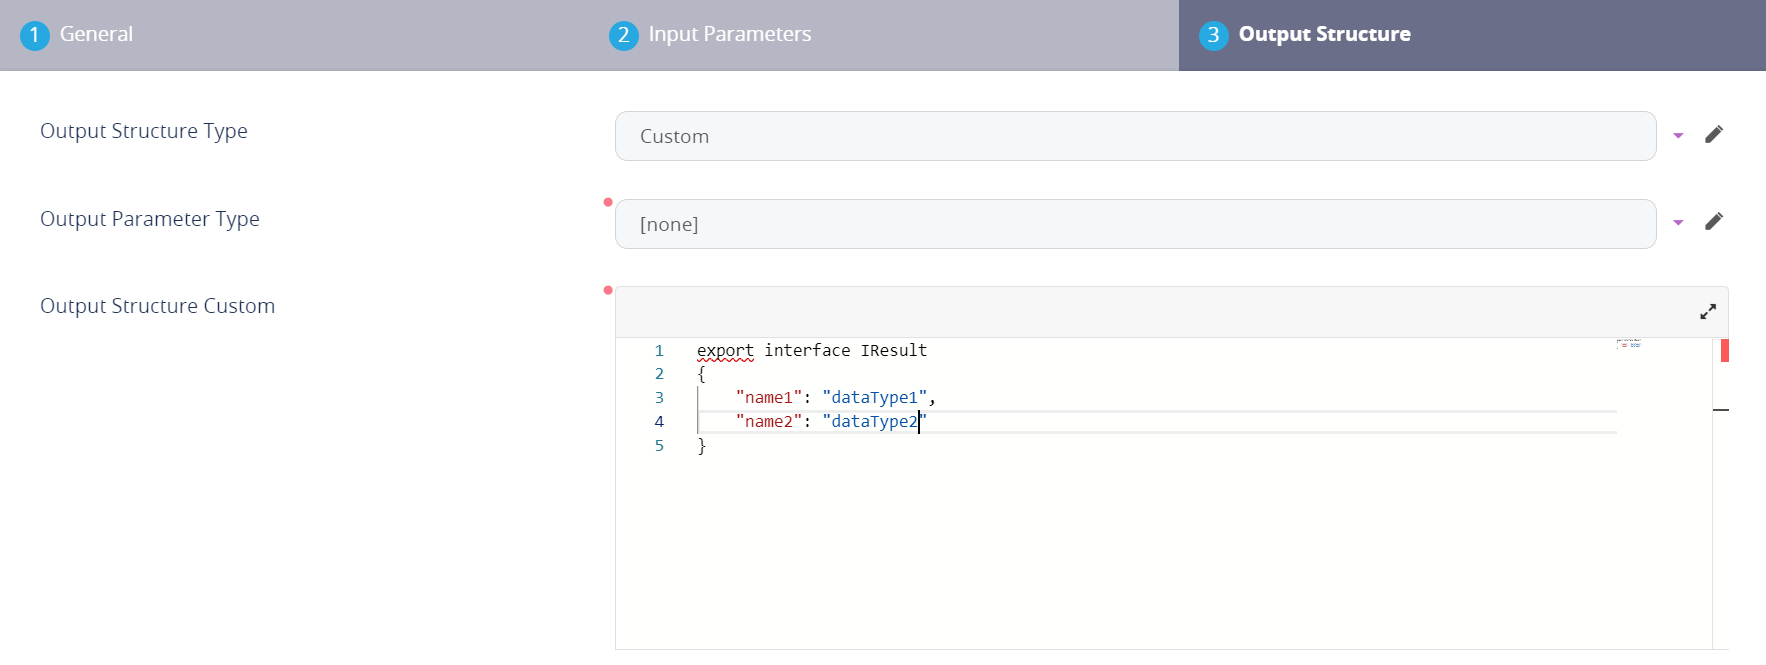Open the General tab
The image size is (1766, 665).
coord(77,34)
